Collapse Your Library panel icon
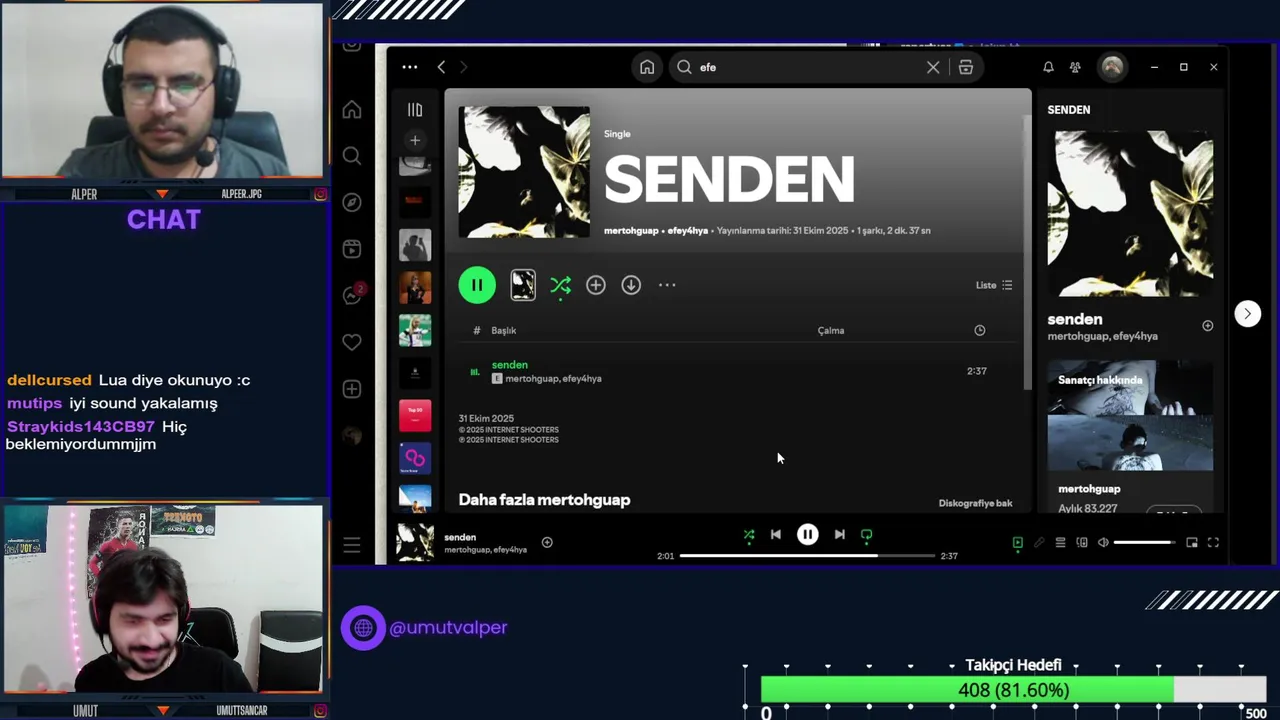 415,110
